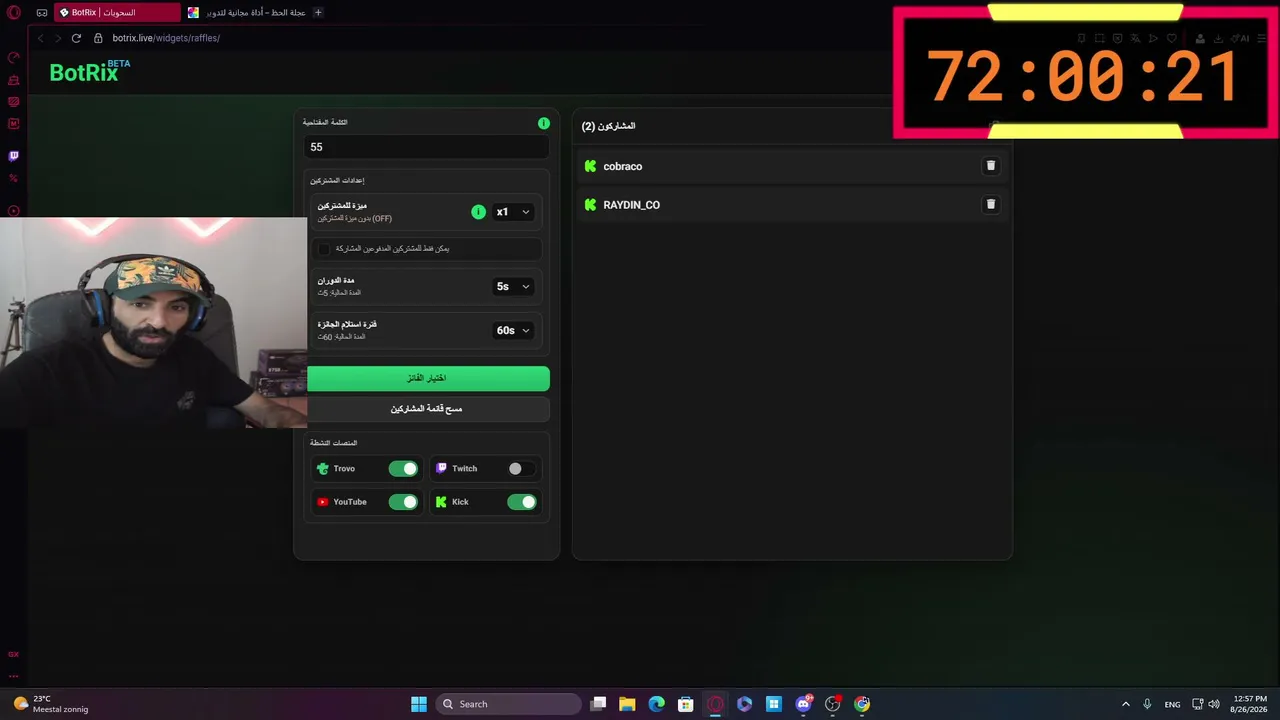Show hidden system tray icons chevron
Viewport: 1280px width, 720px height.
coord(1125,704)
